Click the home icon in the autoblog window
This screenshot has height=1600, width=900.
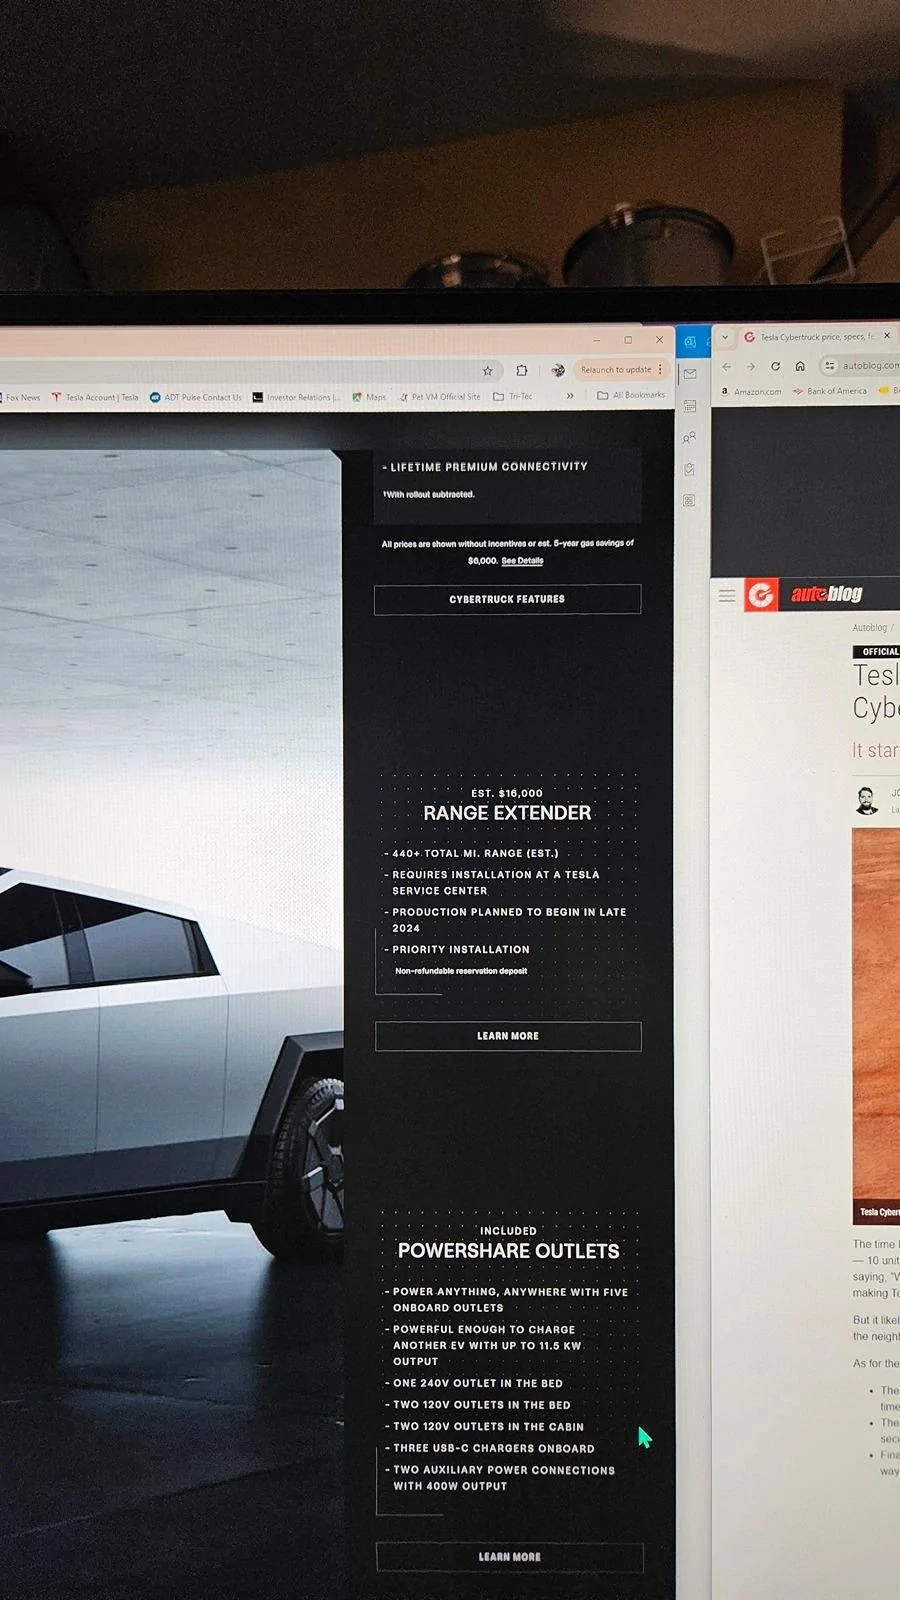pyautogui.click(x=800, y=366)
